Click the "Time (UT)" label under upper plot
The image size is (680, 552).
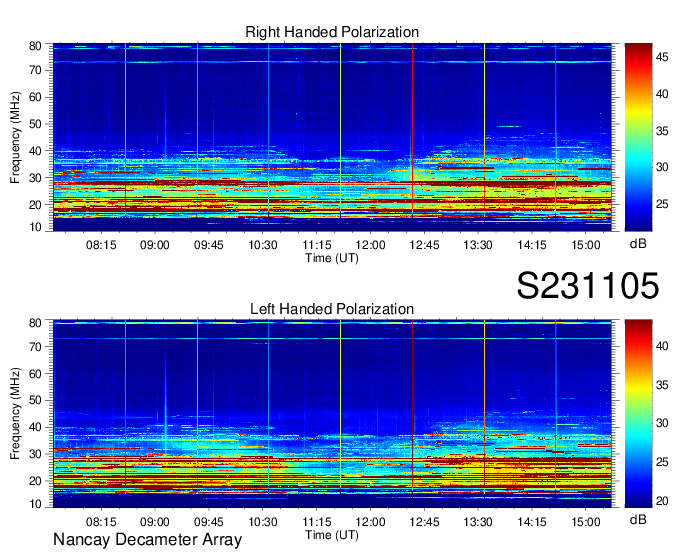tap(332, 258)
